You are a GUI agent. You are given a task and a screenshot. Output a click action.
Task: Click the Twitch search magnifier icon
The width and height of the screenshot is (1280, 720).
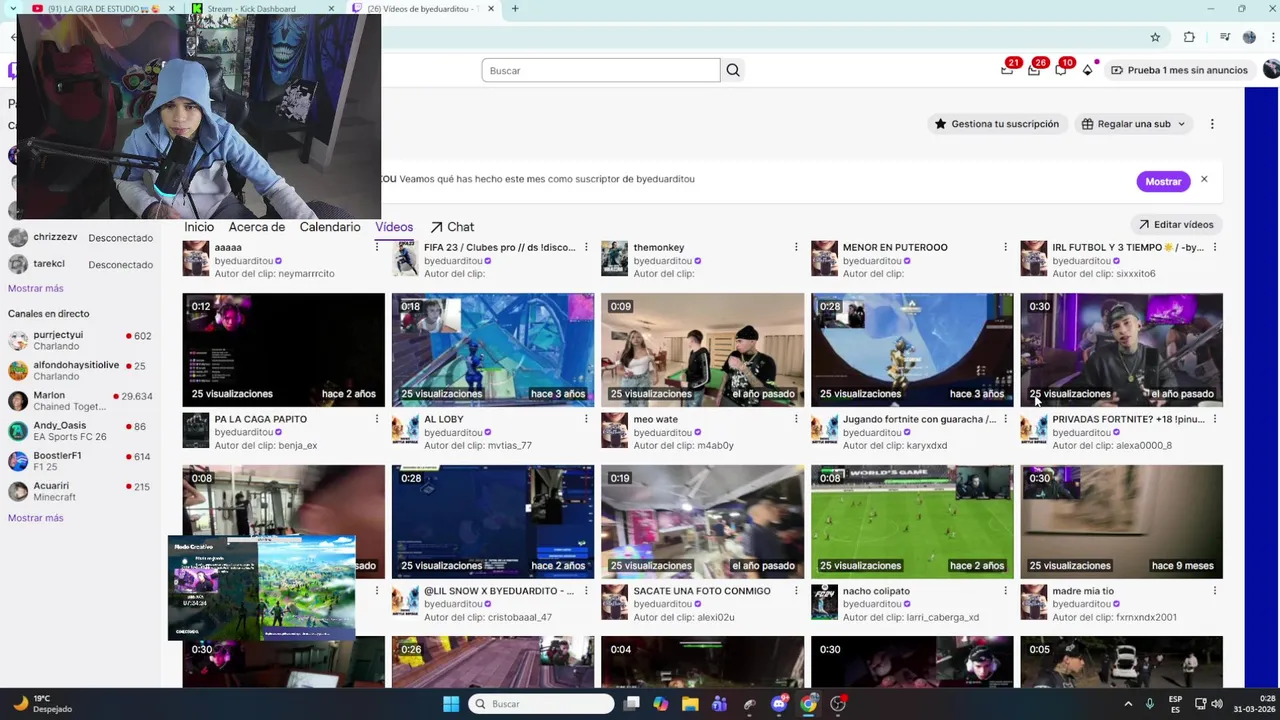pos(733,70)
